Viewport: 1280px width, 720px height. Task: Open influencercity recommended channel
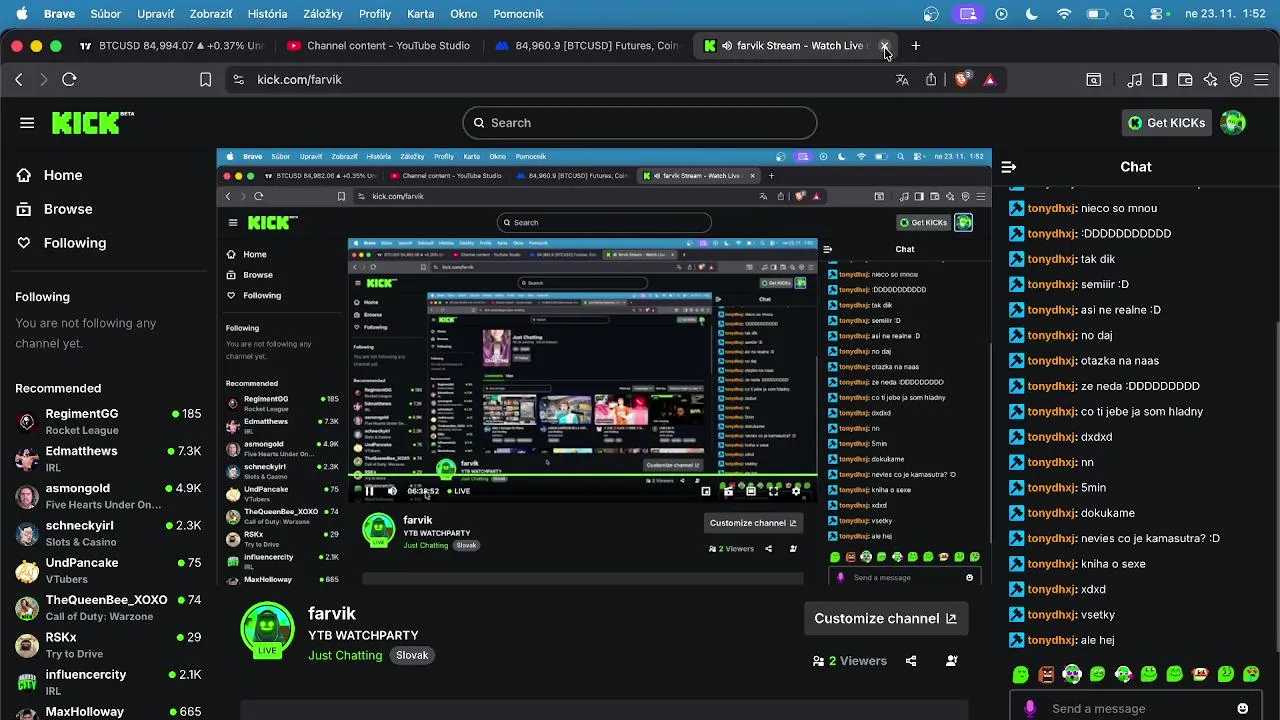[x=108, y=682]
